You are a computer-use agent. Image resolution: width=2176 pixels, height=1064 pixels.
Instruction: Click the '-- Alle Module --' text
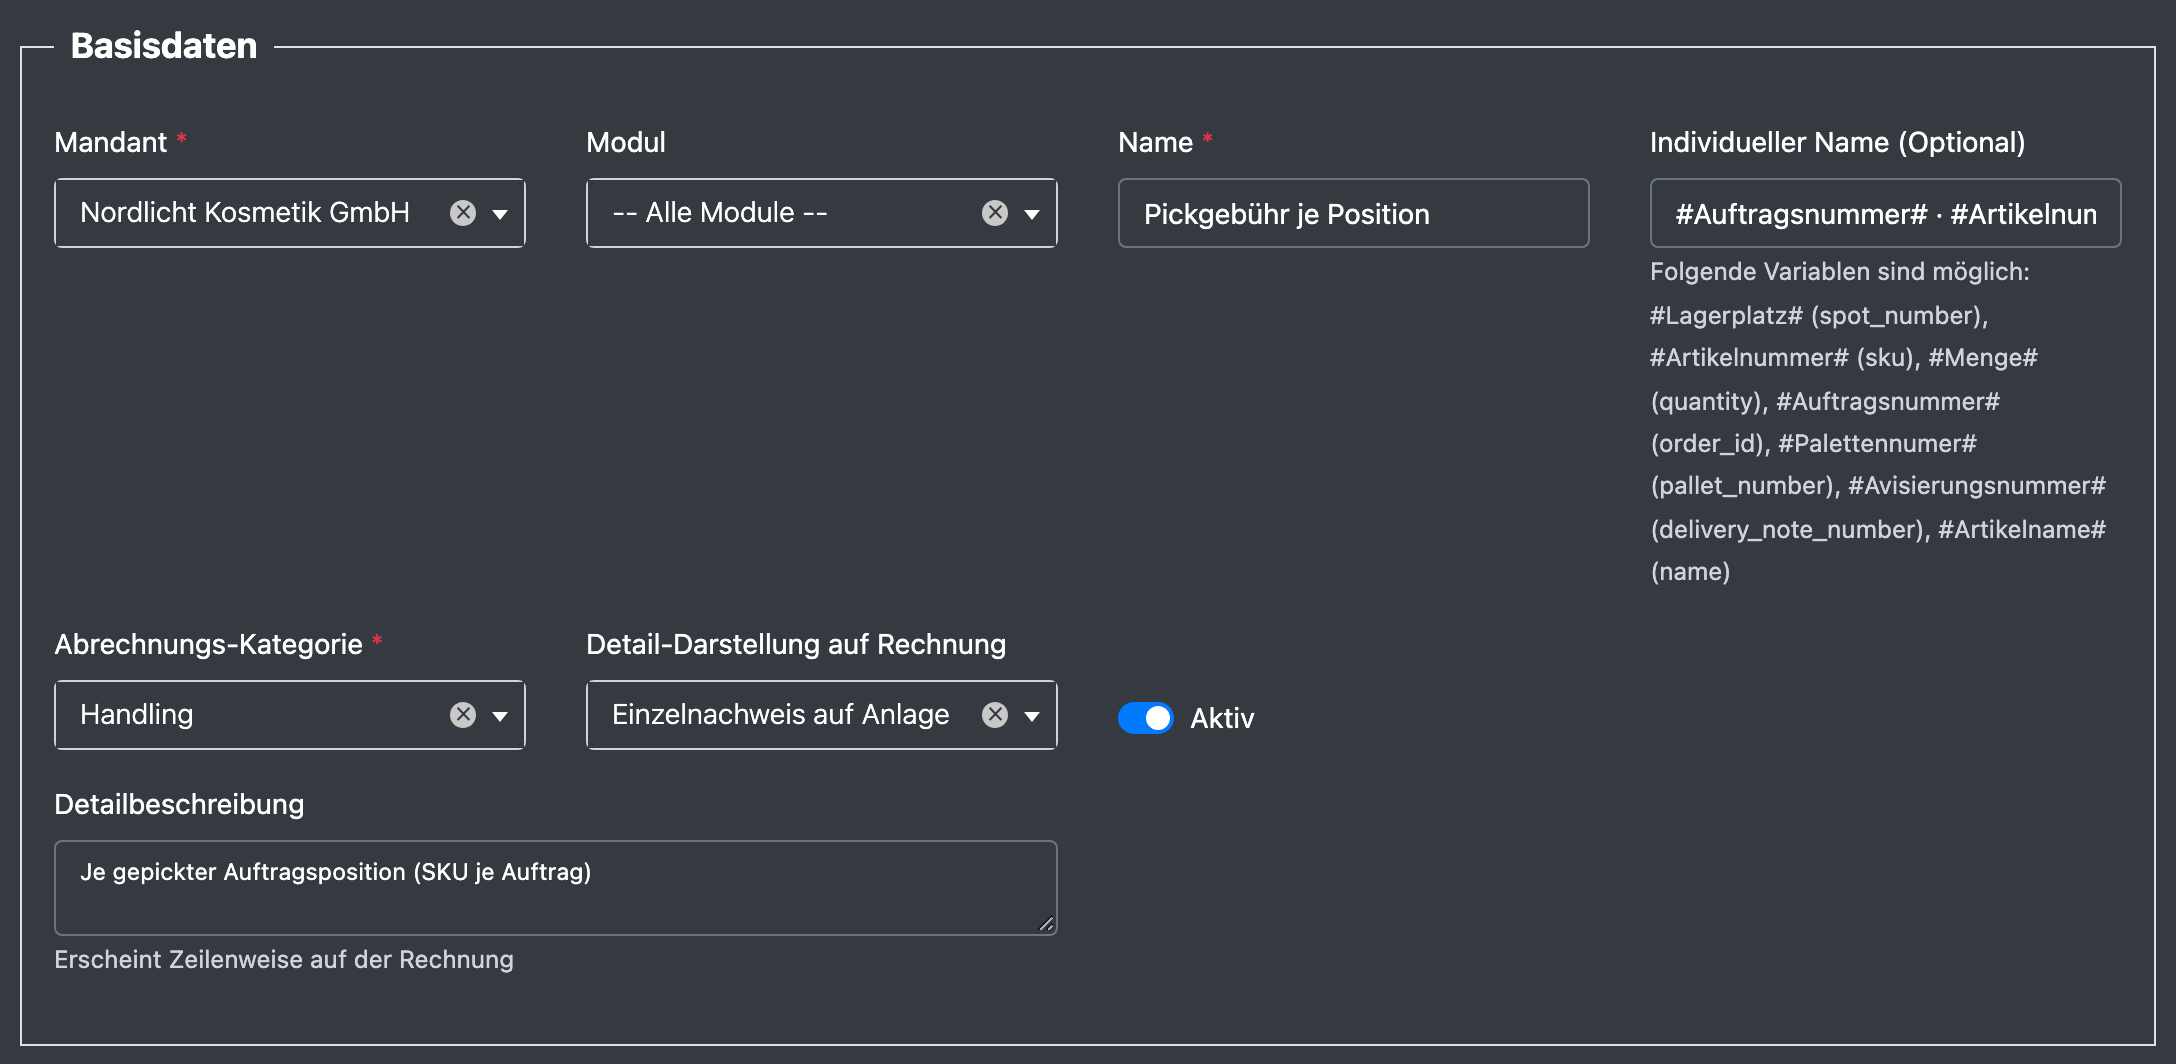click(x=720, y=213)
